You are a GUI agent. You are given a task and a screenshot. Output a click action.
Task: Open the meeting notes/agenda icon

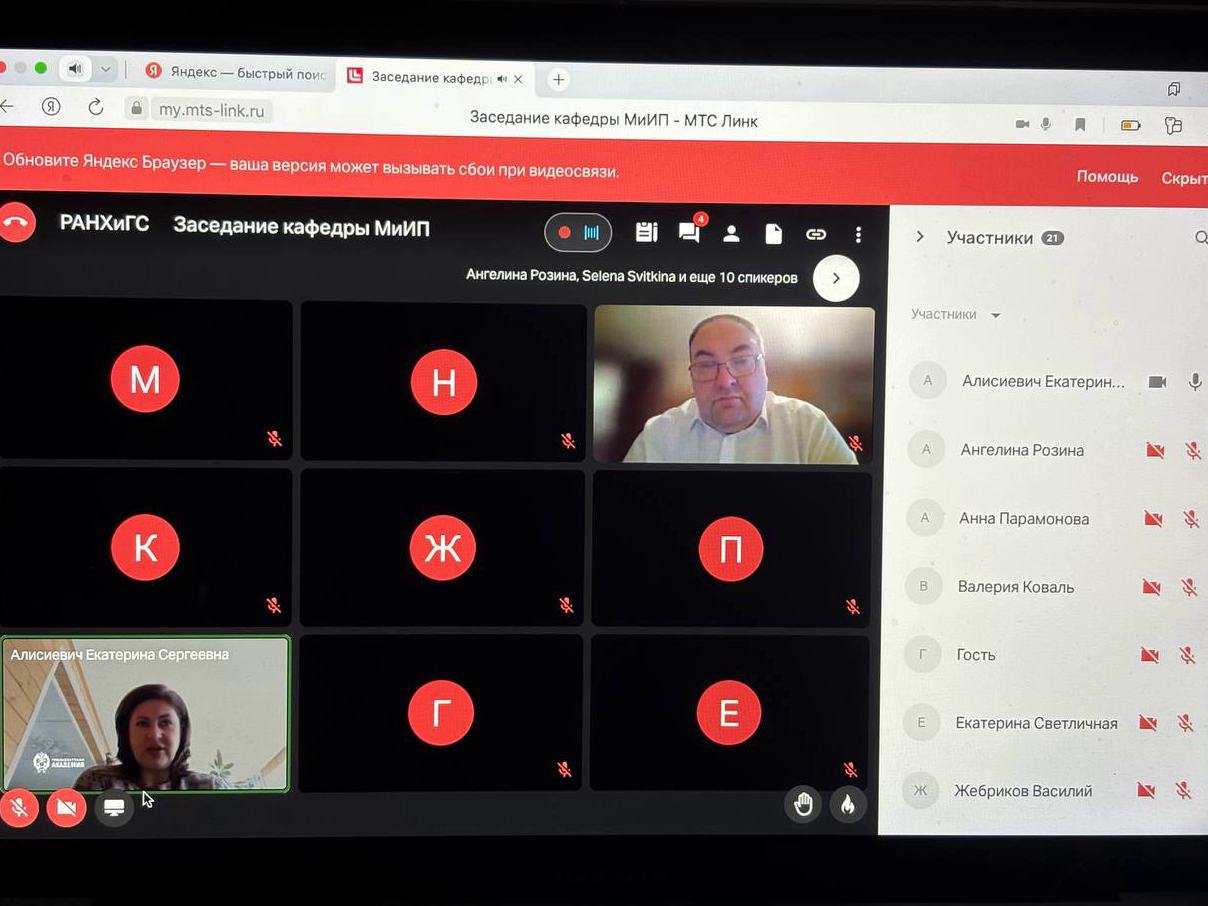point(646,232)
